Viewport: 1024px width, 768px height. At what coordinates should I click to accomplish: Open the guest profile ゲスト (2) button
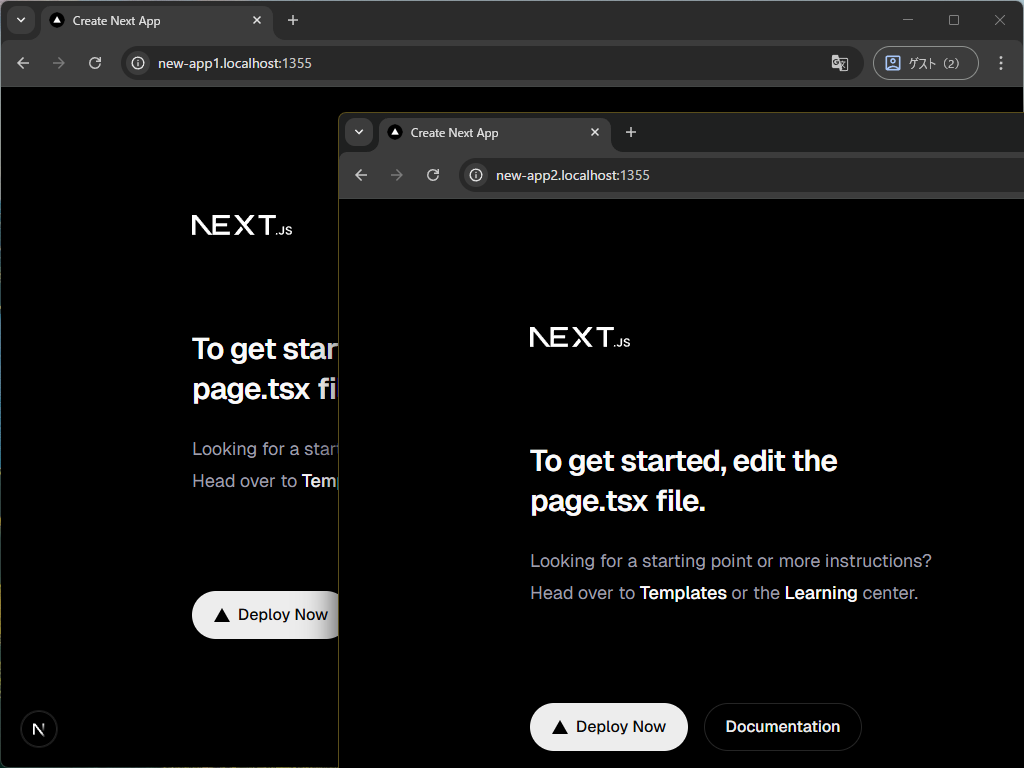pyautogui.click(x=925, y=63)
